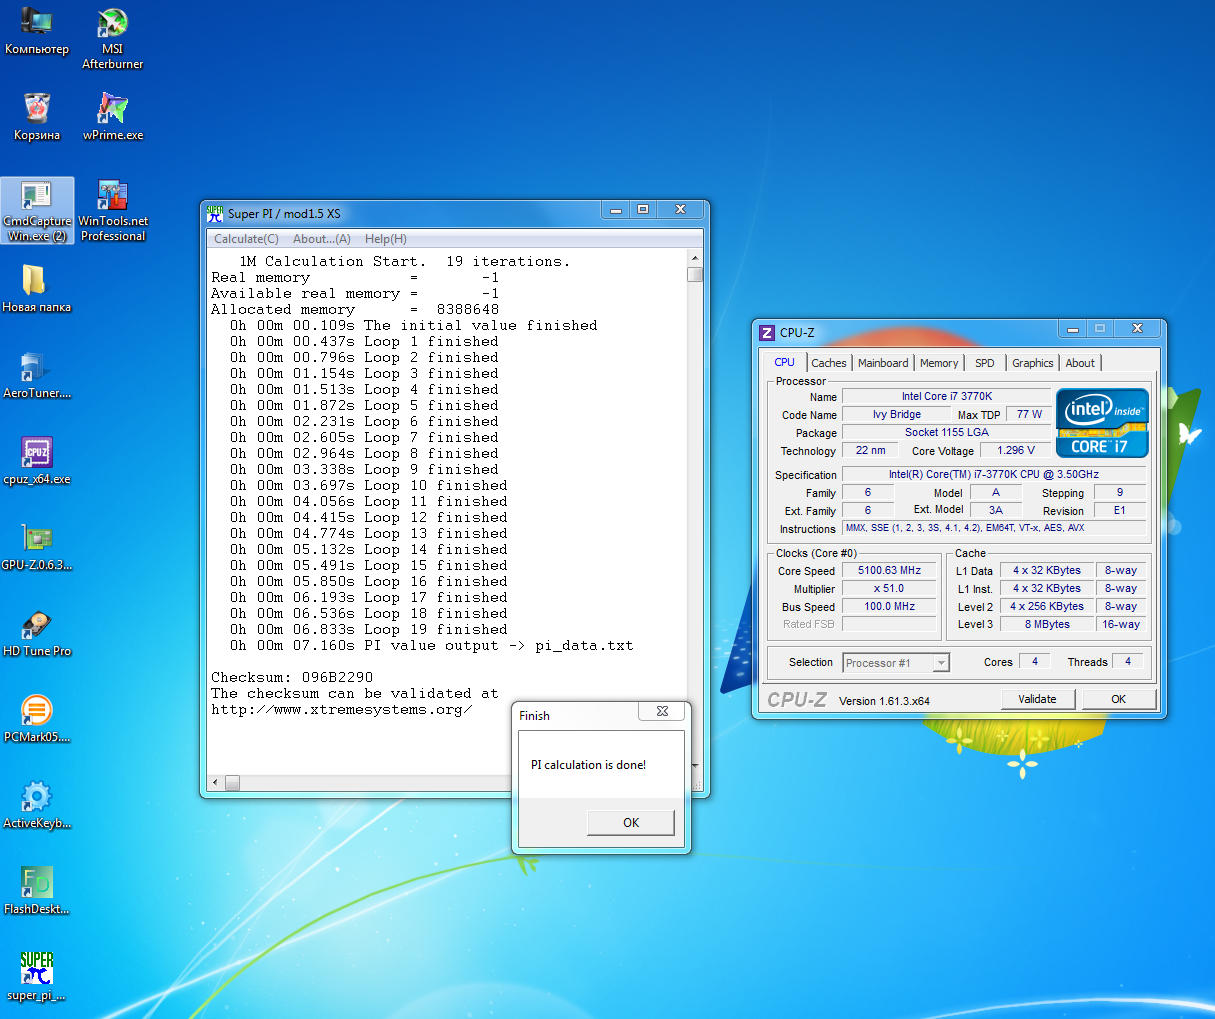Close the Finish dialog with X
Screen dimensions: 1215x1019
tap(662, 711)
